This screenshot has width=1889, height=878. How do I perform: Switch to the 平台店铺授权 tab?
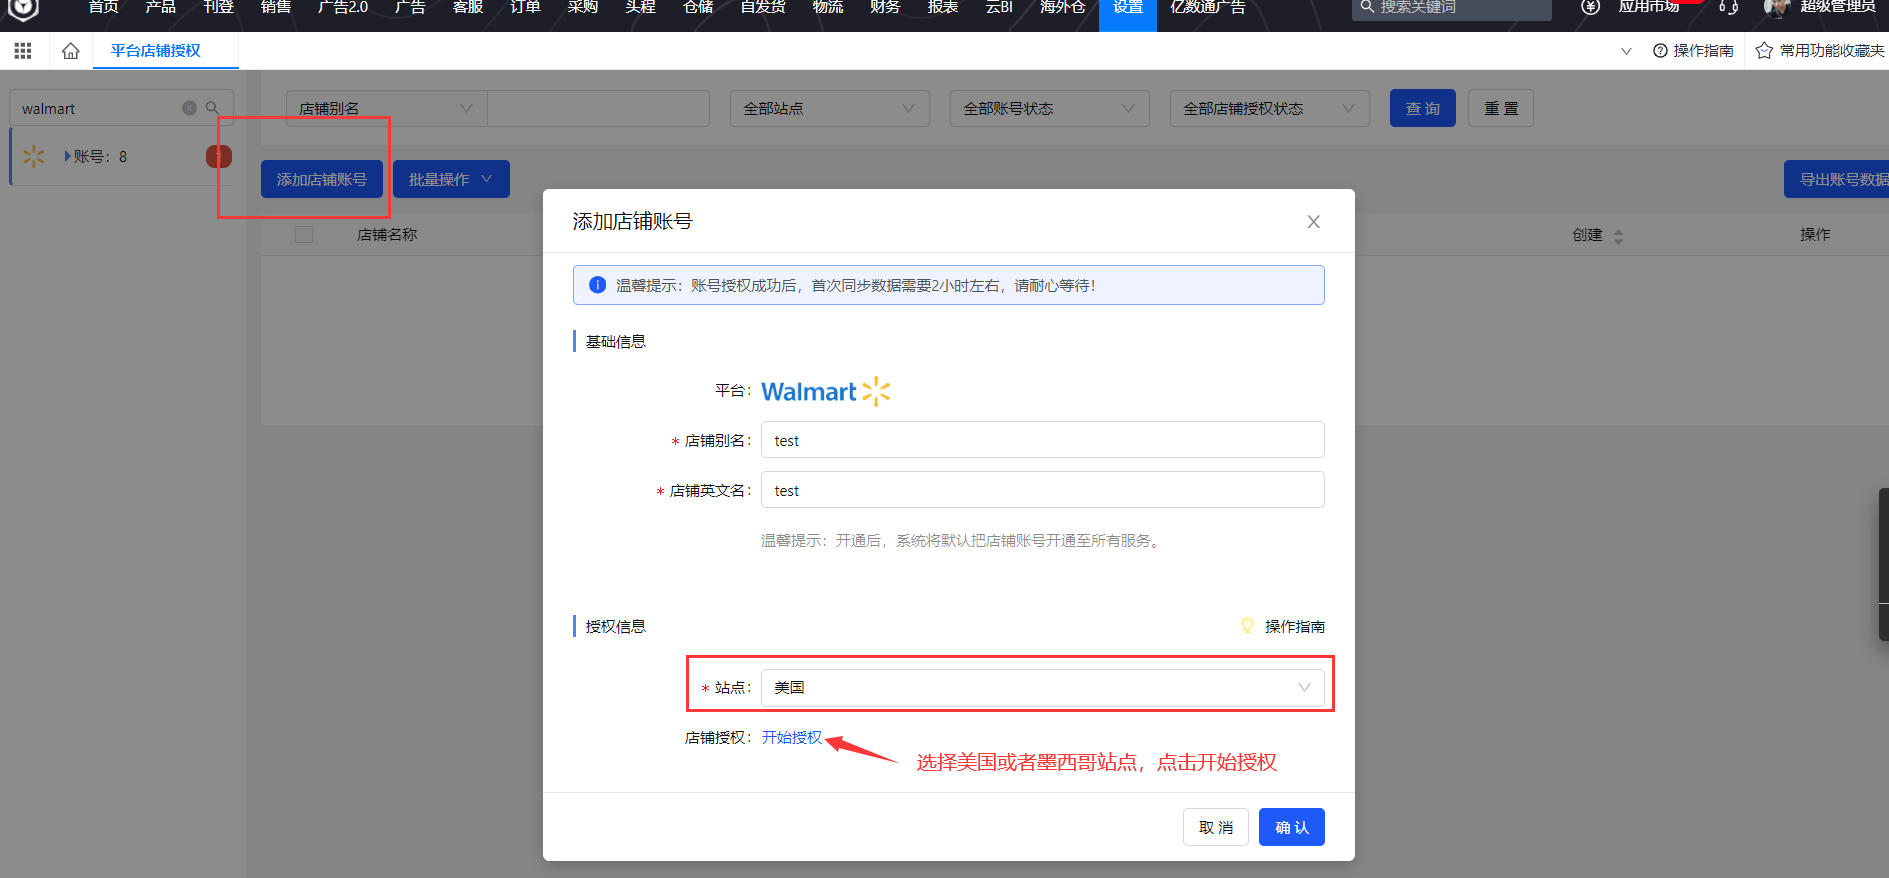(156, 51)
